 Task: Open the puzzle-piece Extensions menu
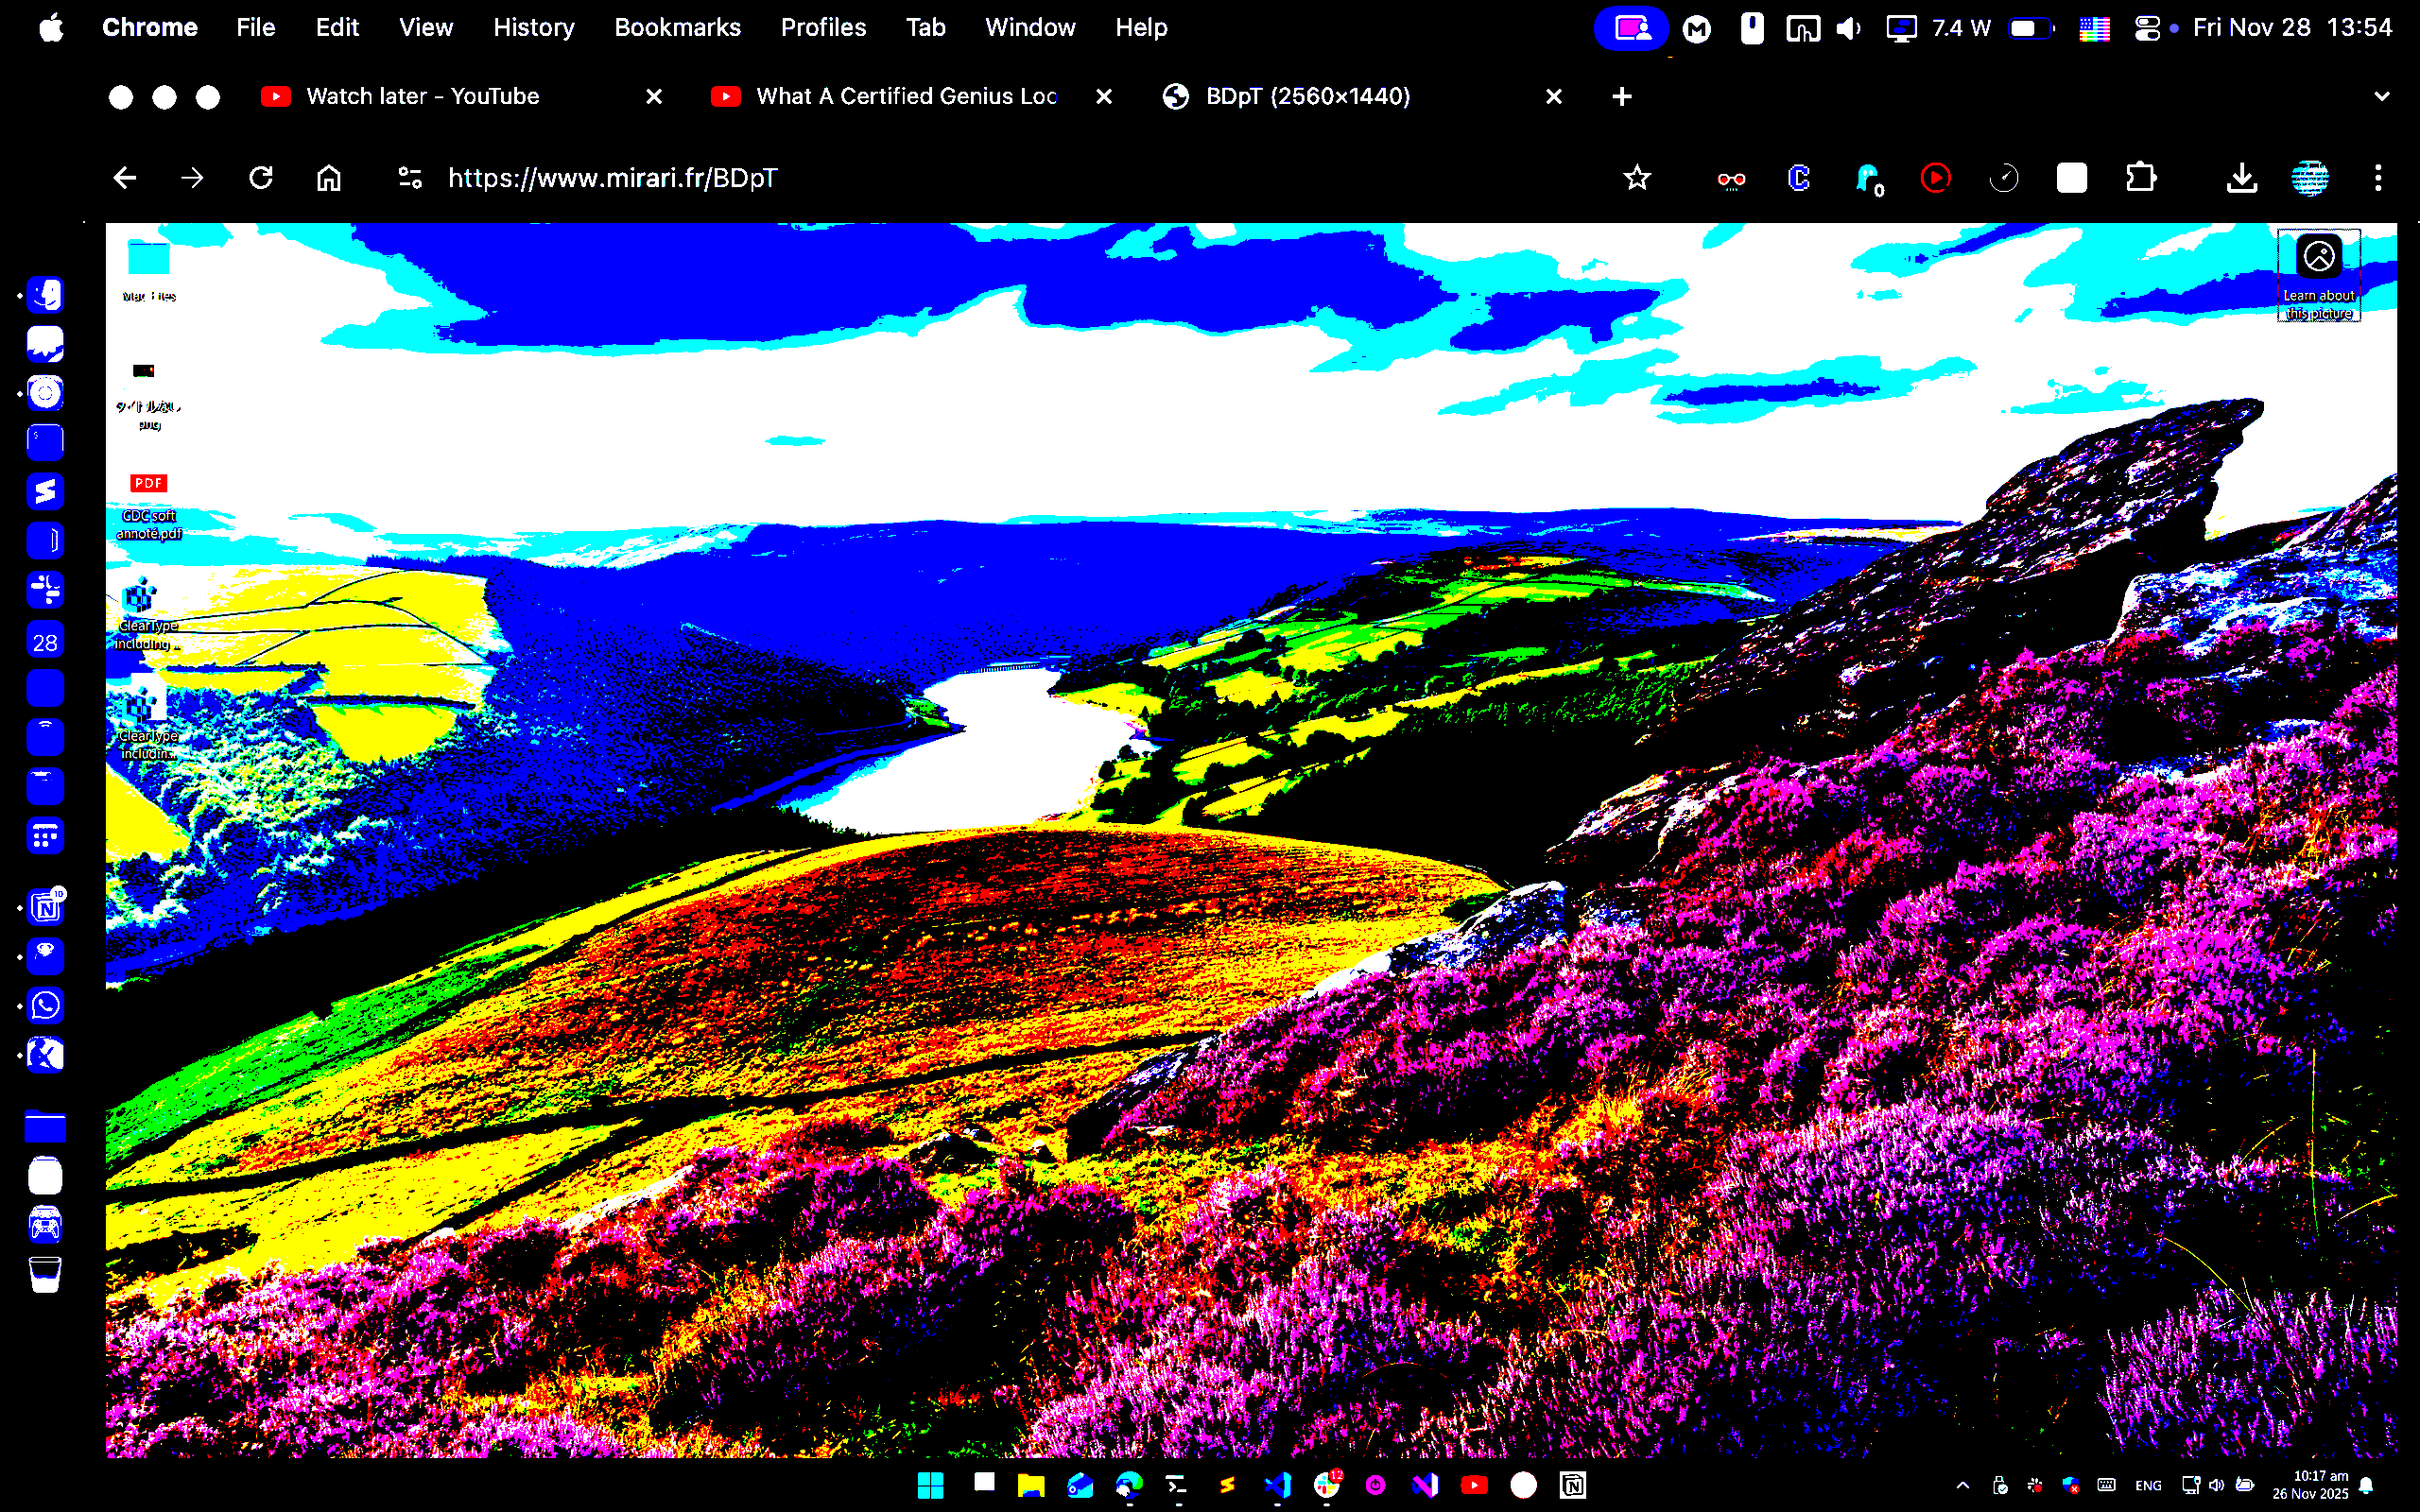[x=2140, y=178]
